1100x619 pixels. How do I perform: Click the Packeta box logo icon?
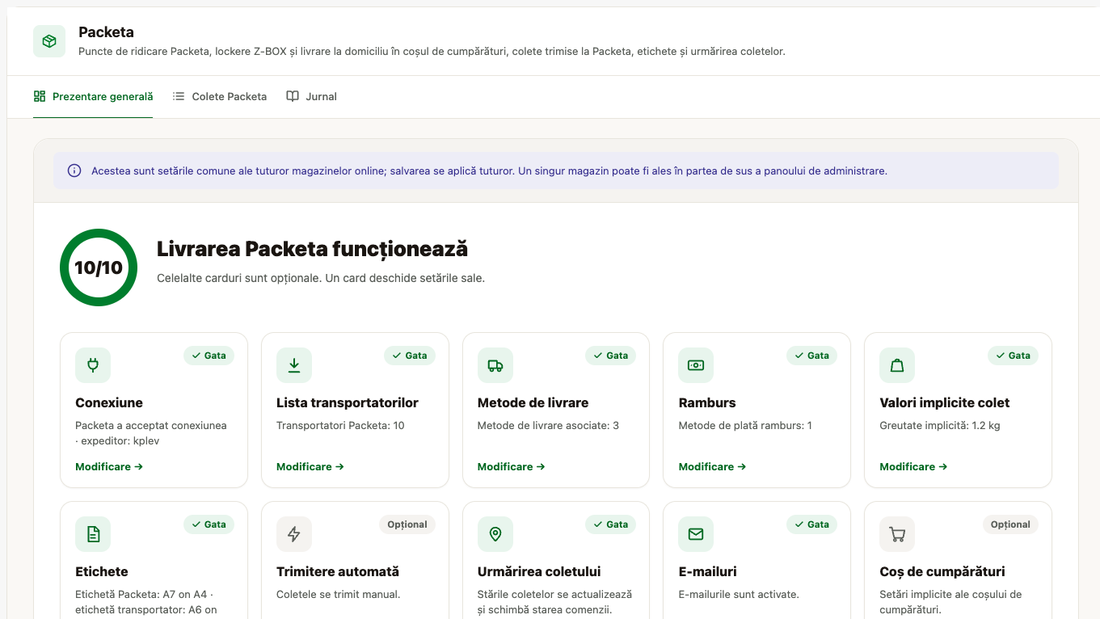pos(49,41)
